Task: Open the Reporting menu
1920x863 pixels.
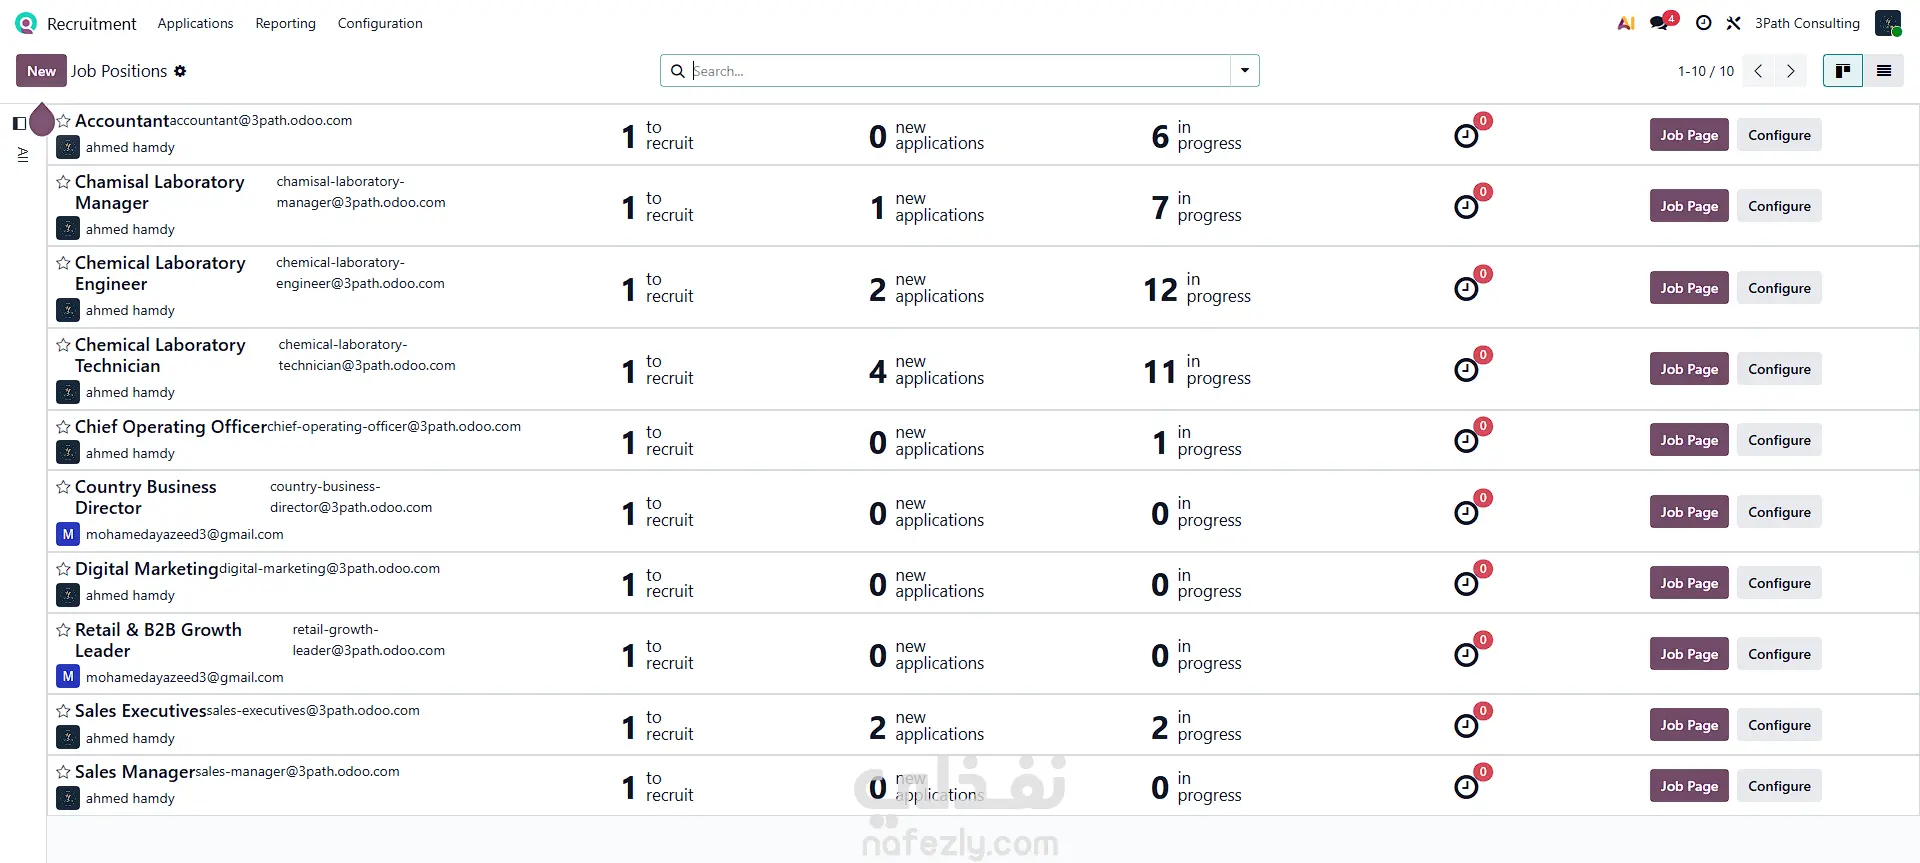Action: 285,23
